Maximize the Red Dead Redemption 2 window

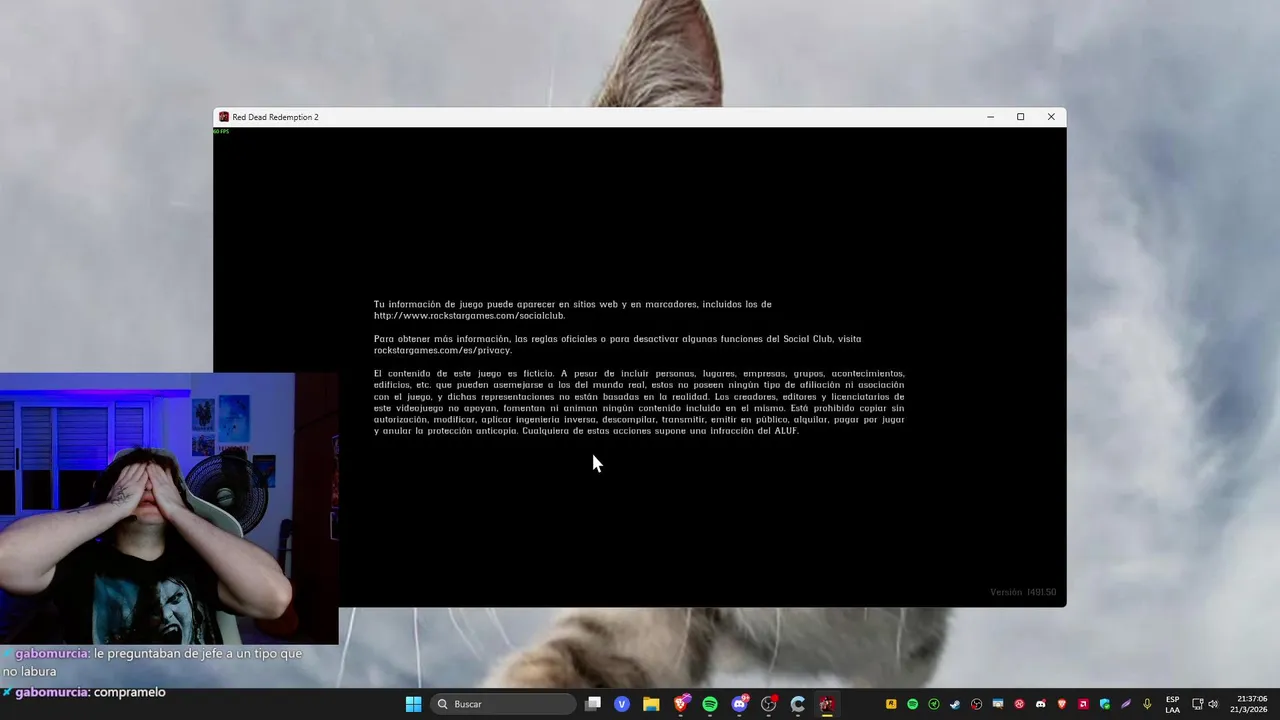[x=1020, y=117]
